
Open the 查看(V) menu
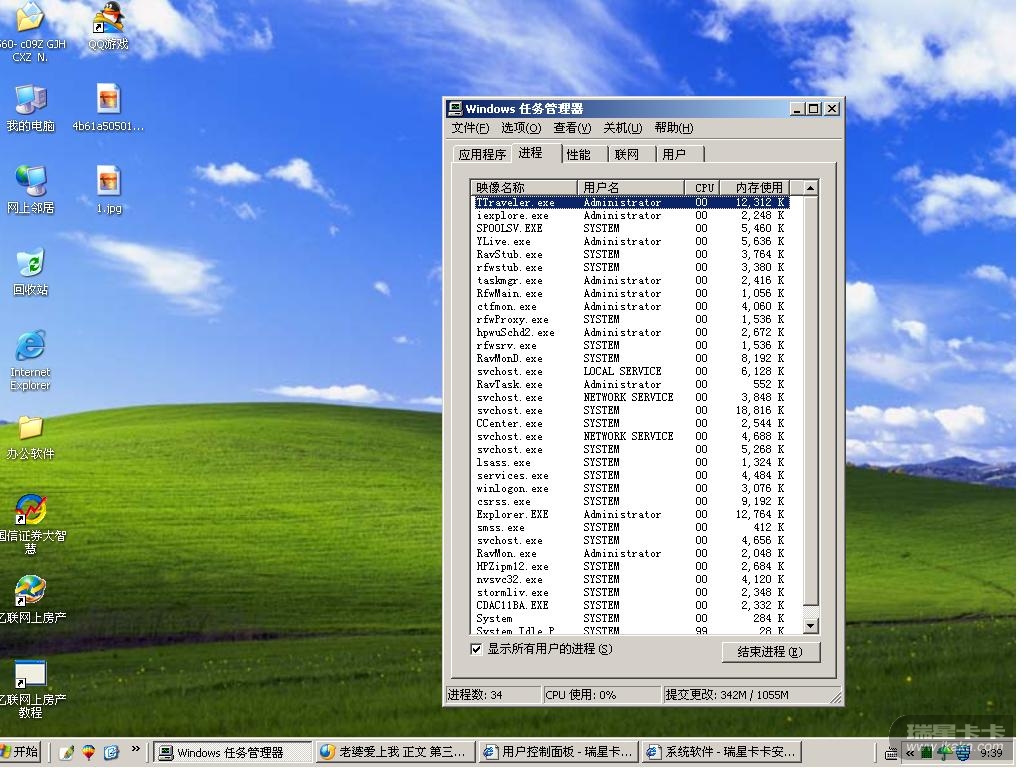[571, 128]
